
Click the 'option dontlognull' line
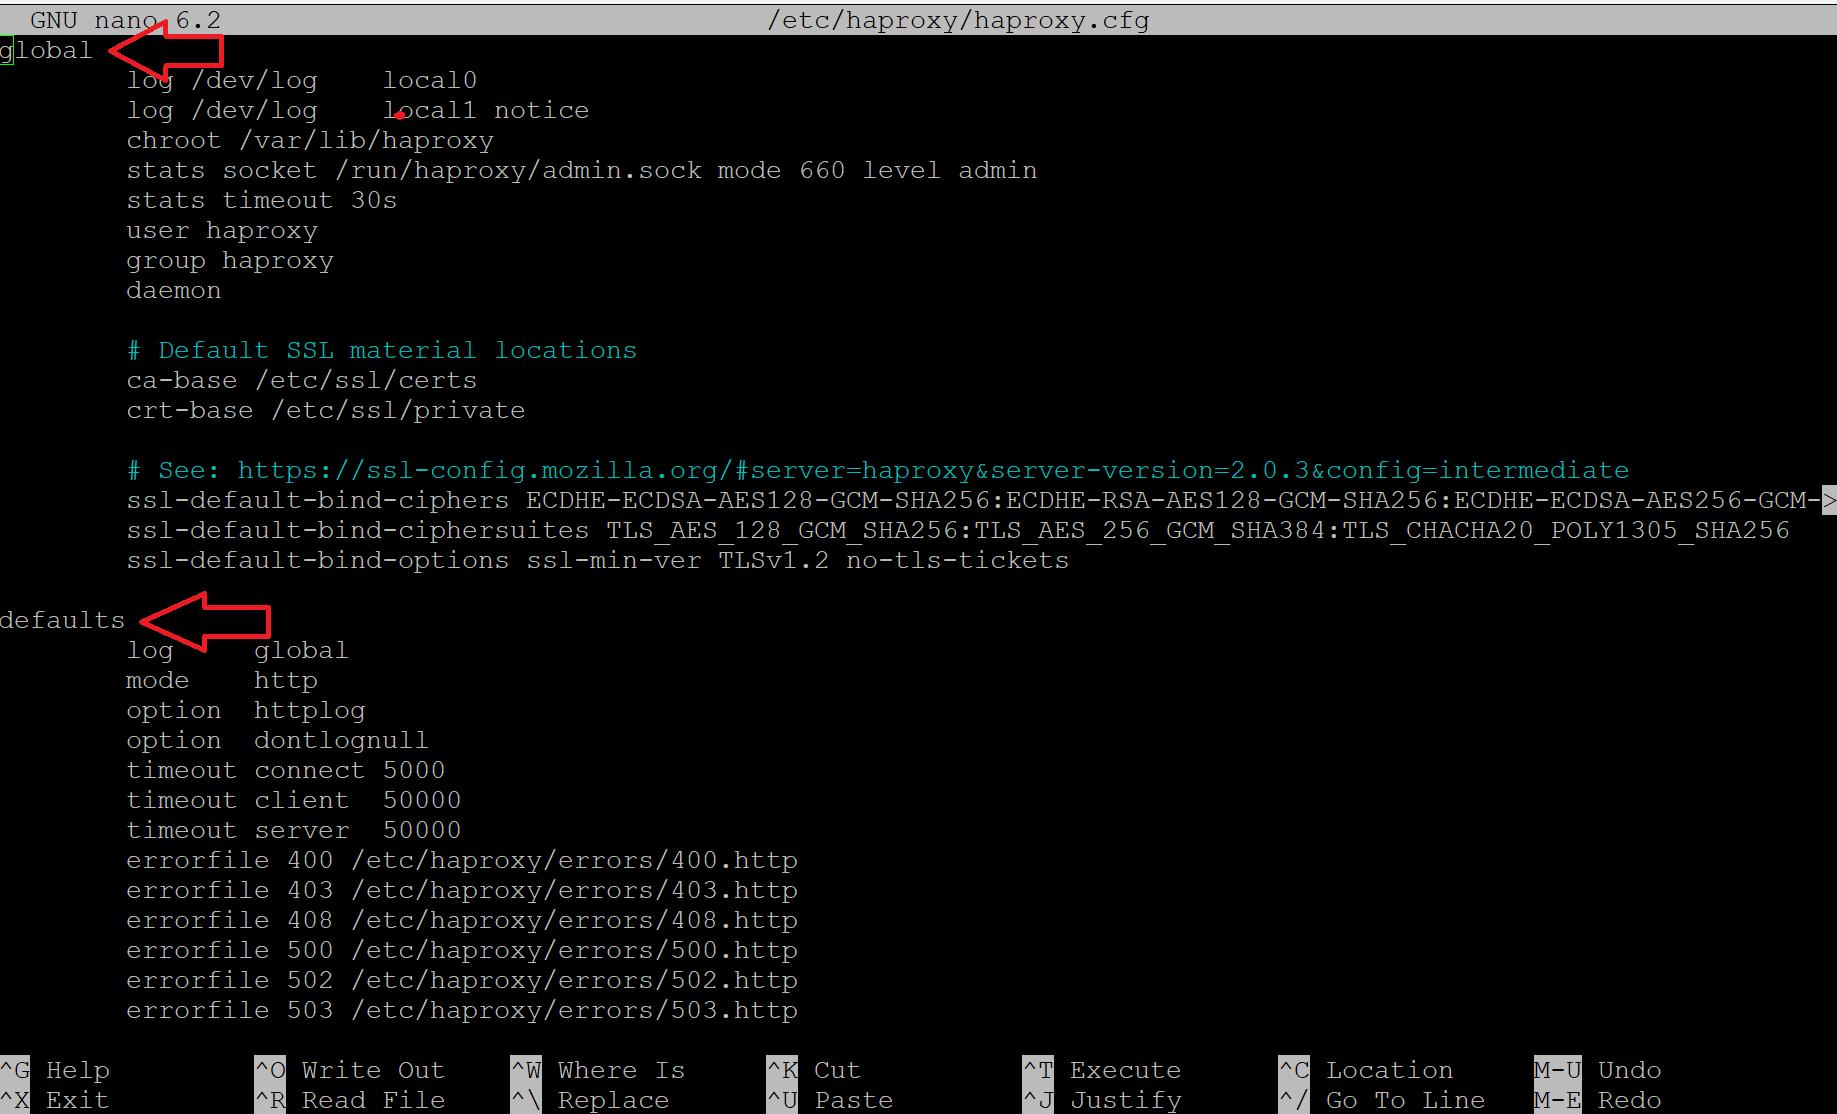pos(278,740)
